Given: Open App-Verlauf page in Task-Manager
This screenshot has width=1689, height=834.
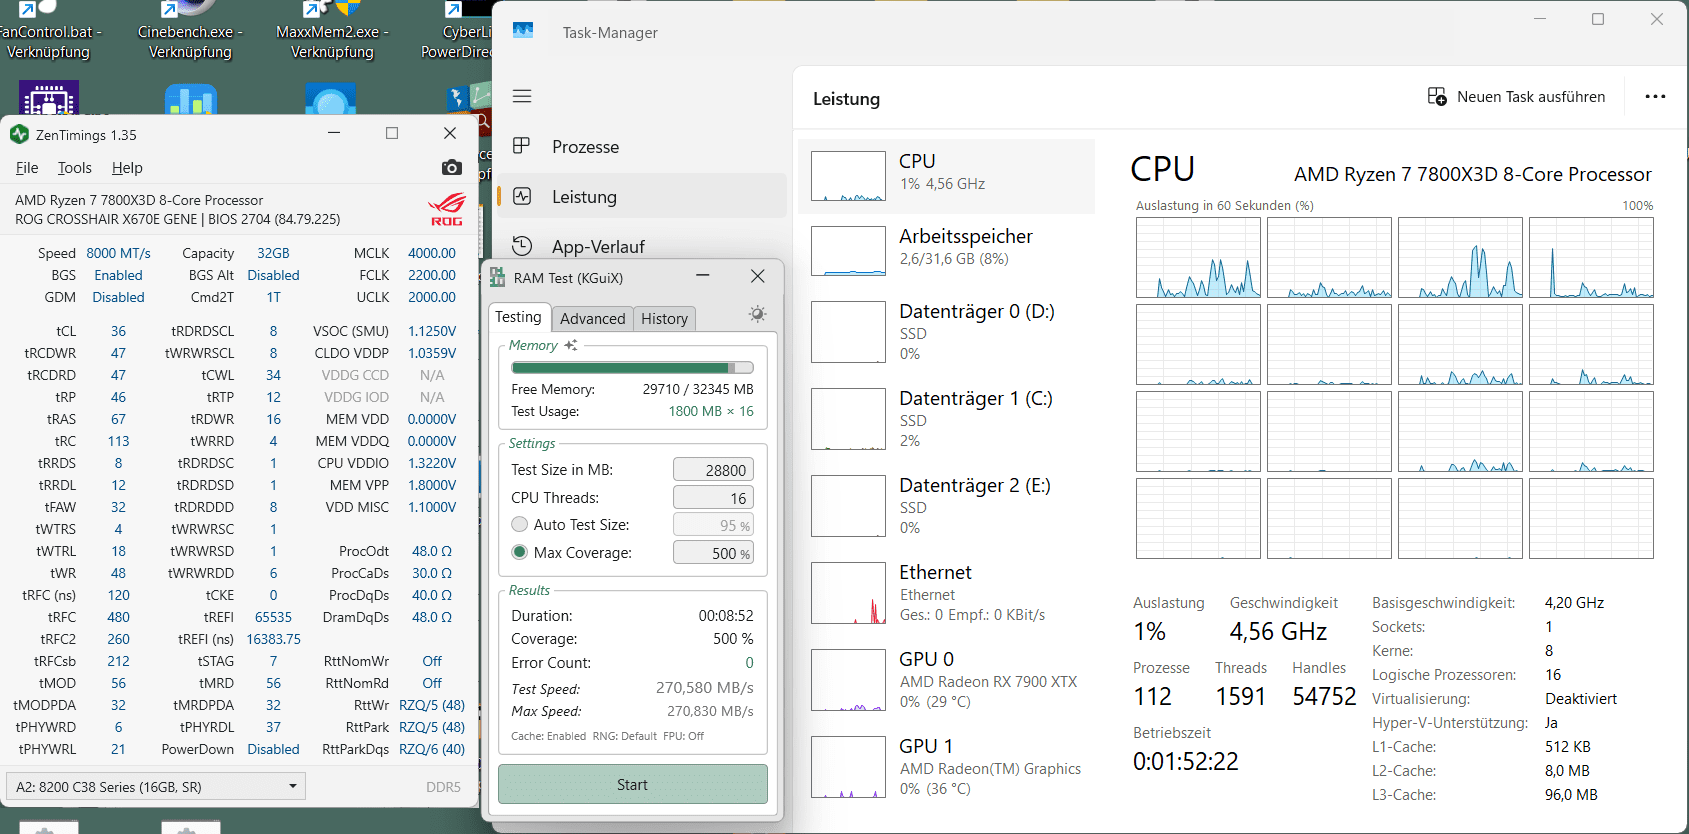Looking at the screenshot, I should [x=641, y=246].
